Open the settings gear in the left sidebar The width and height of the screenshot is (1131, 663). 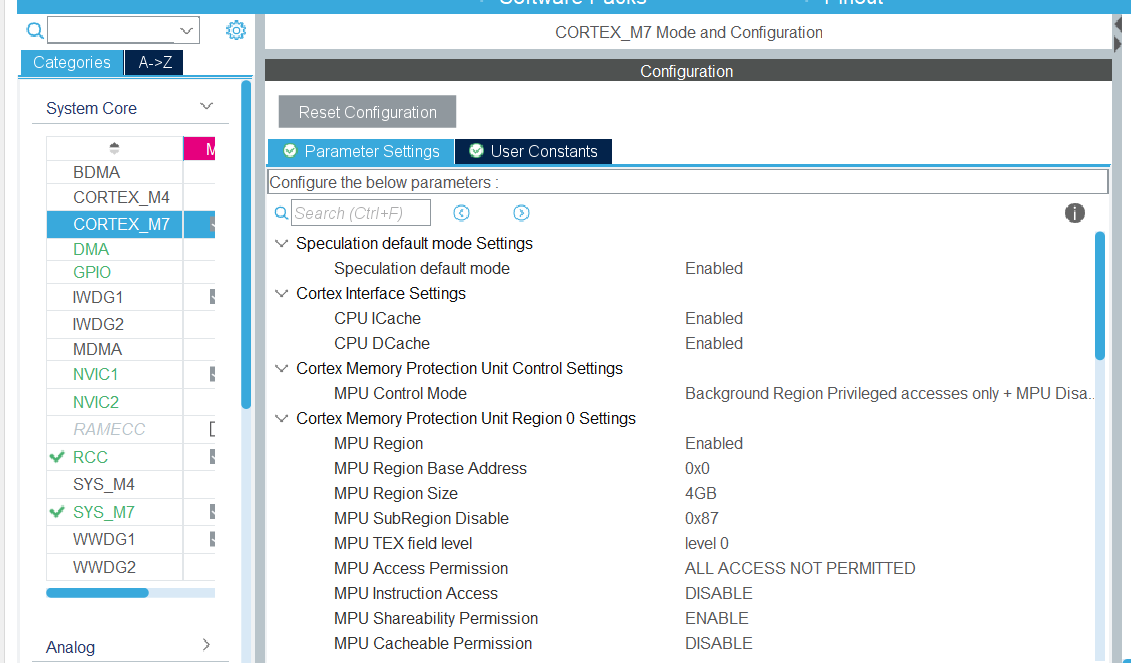pyautogui.click(x=236, y=30)
